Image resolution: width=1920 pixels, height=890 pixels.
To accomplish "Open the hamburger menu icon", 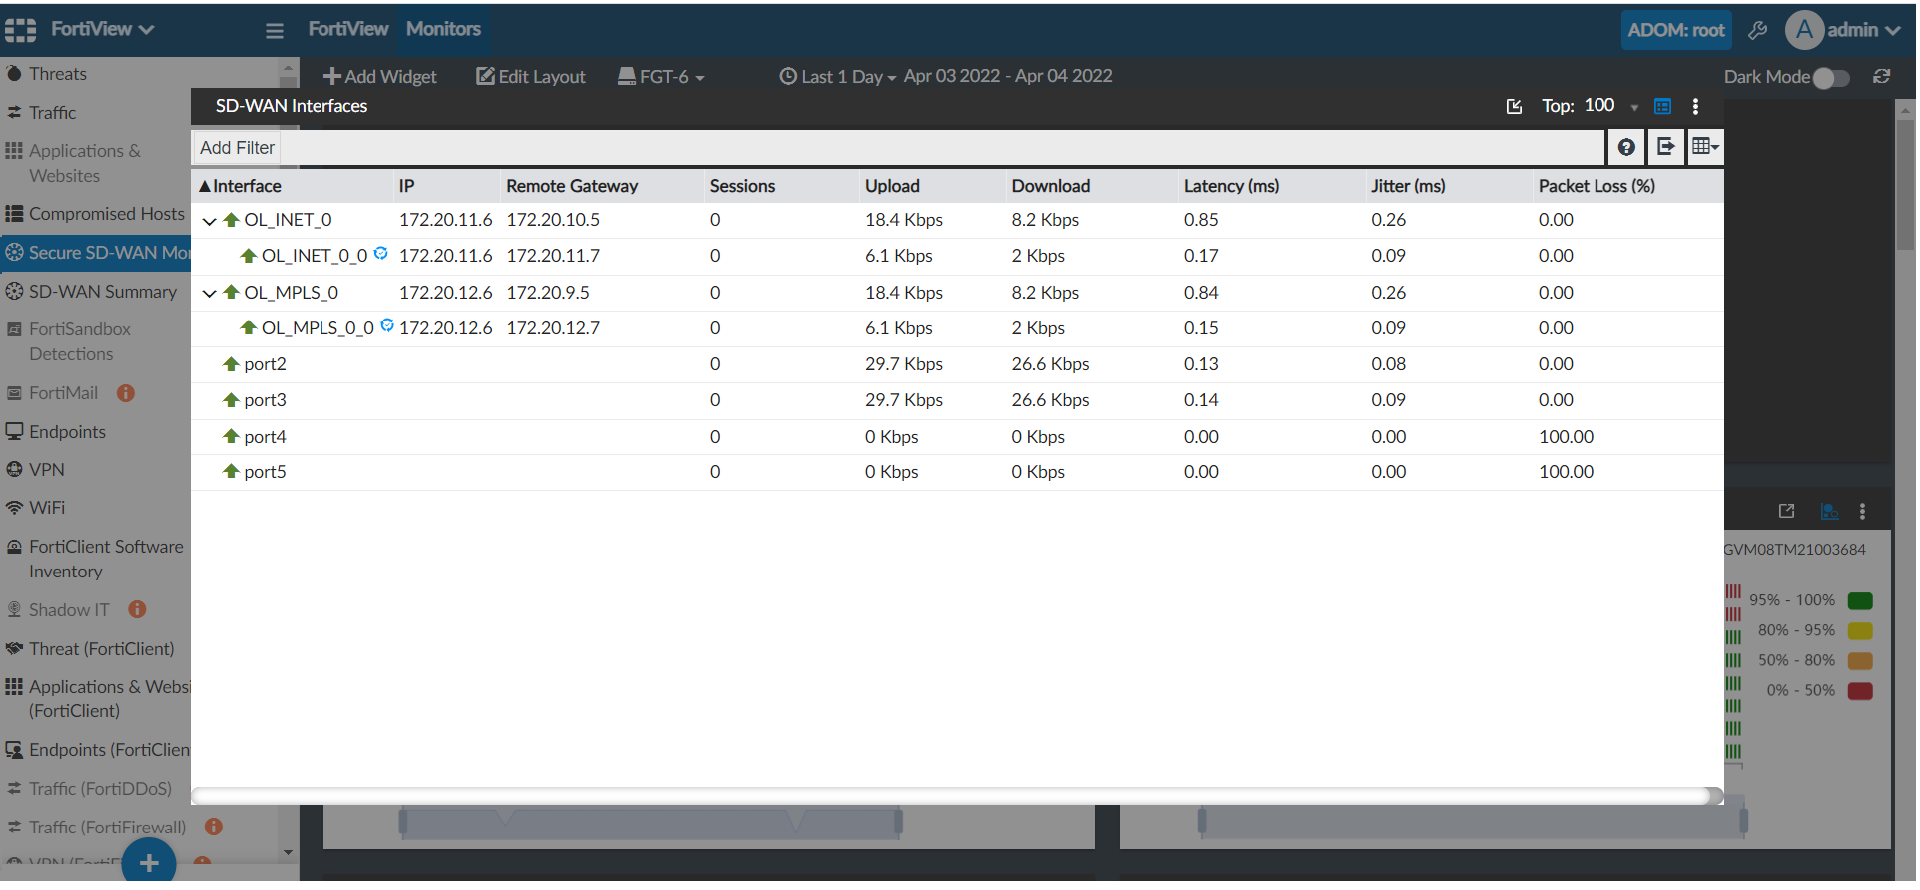I will [x=275, y=31].
